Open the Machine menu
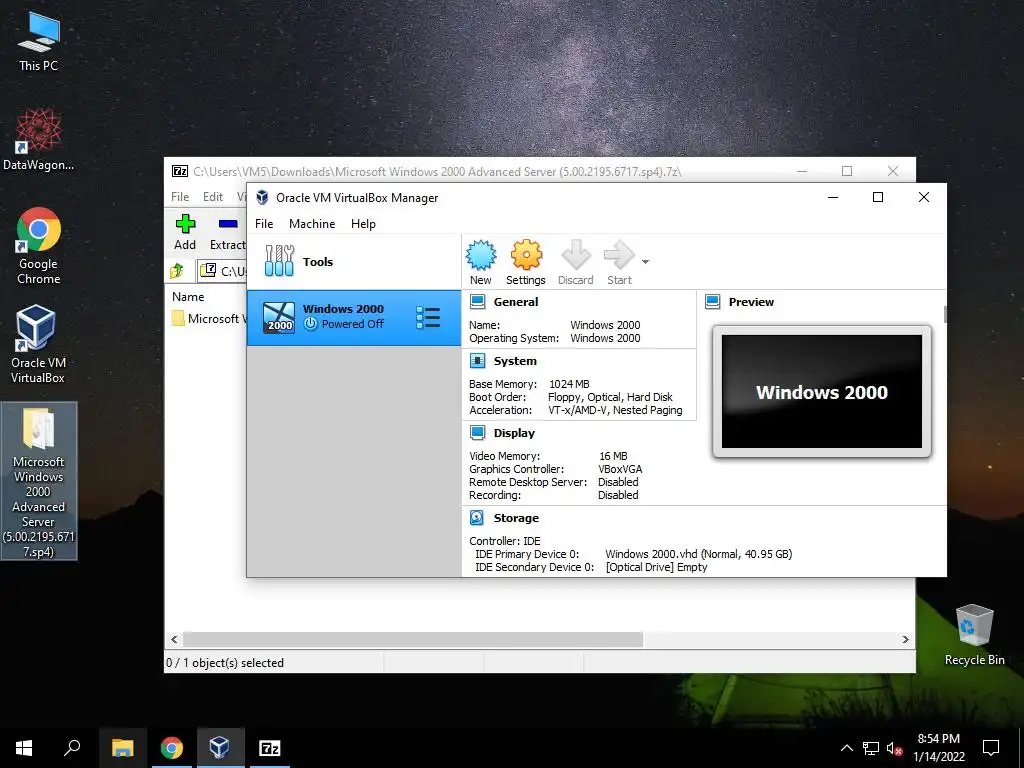Screen dimensions: 1024x768 (x=312, y=223)
